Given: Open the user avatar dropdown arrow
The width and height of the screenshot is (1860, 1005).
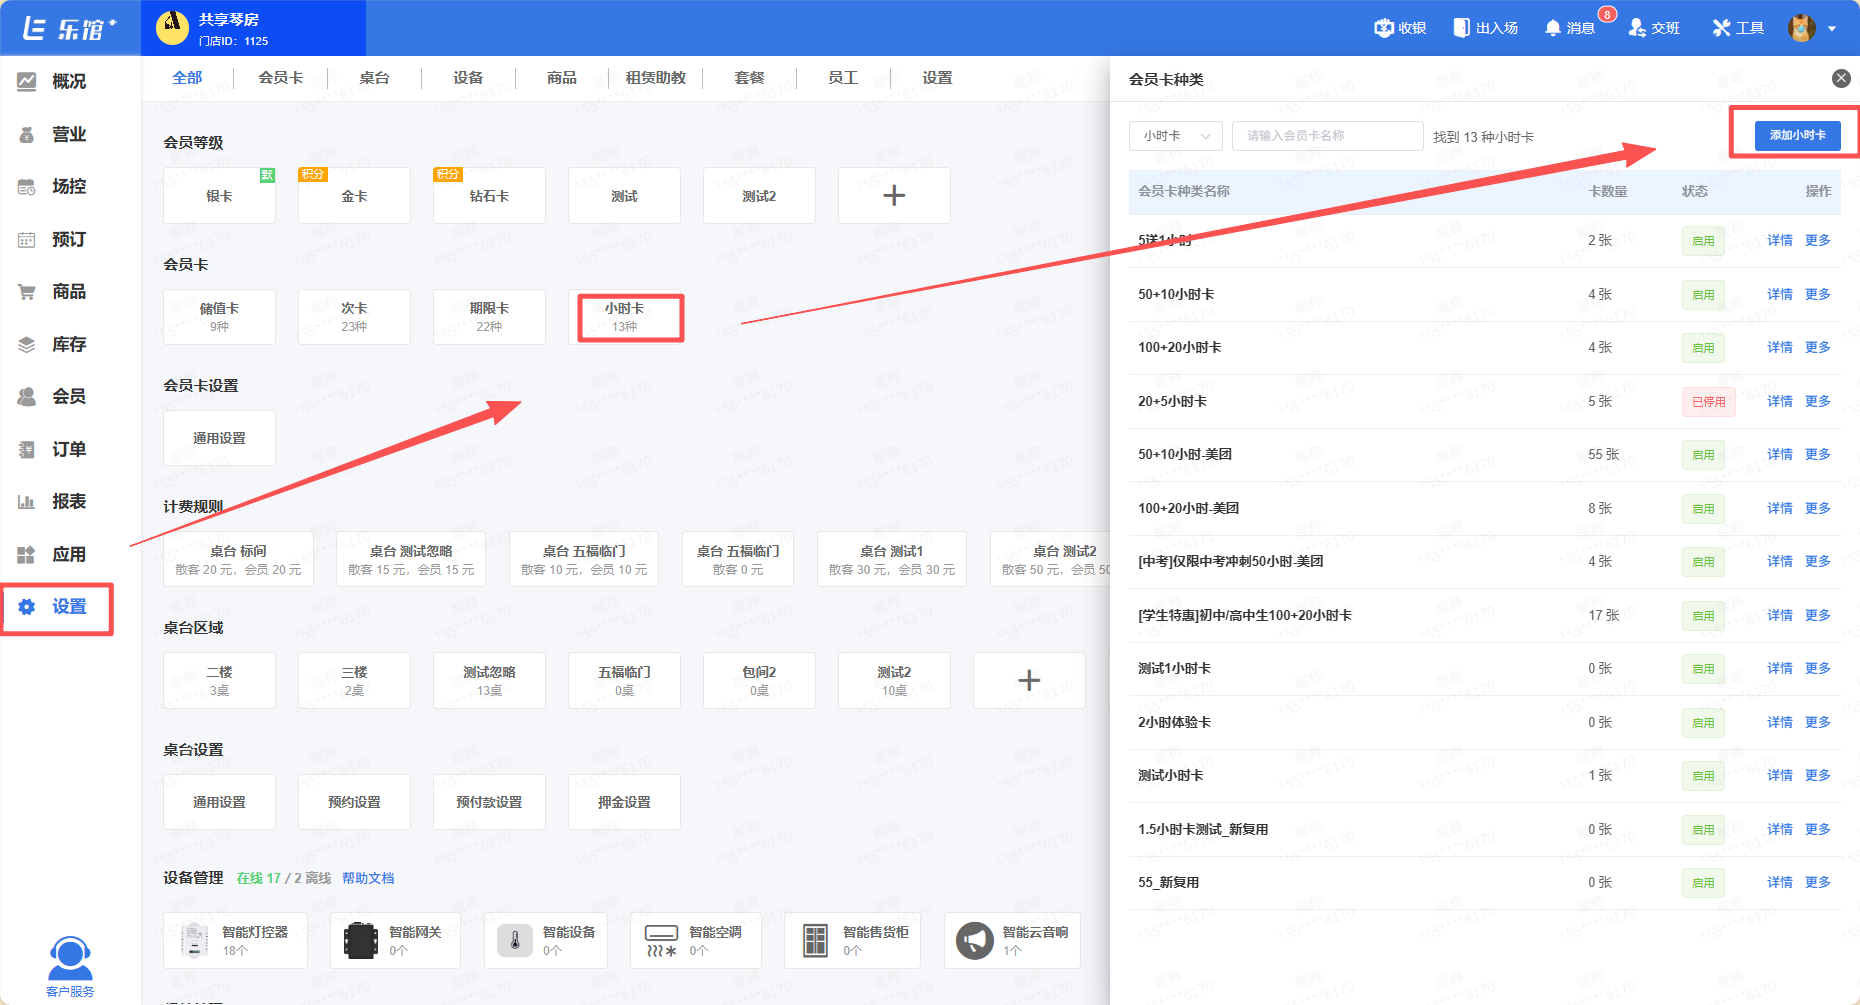Looking at the screenshot, I should pyautogui.click(x=1832, y=29).
